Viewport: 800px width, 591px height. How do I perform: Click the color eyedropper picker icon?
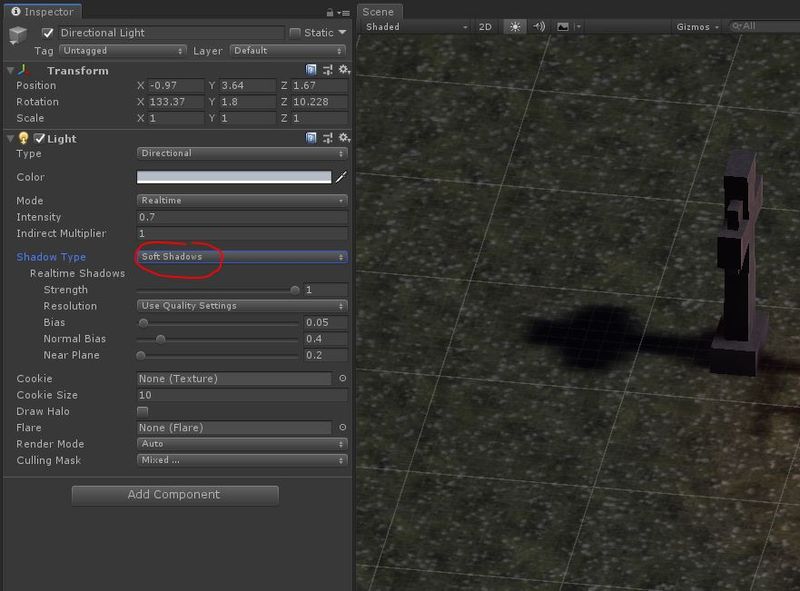coord(341,177)
